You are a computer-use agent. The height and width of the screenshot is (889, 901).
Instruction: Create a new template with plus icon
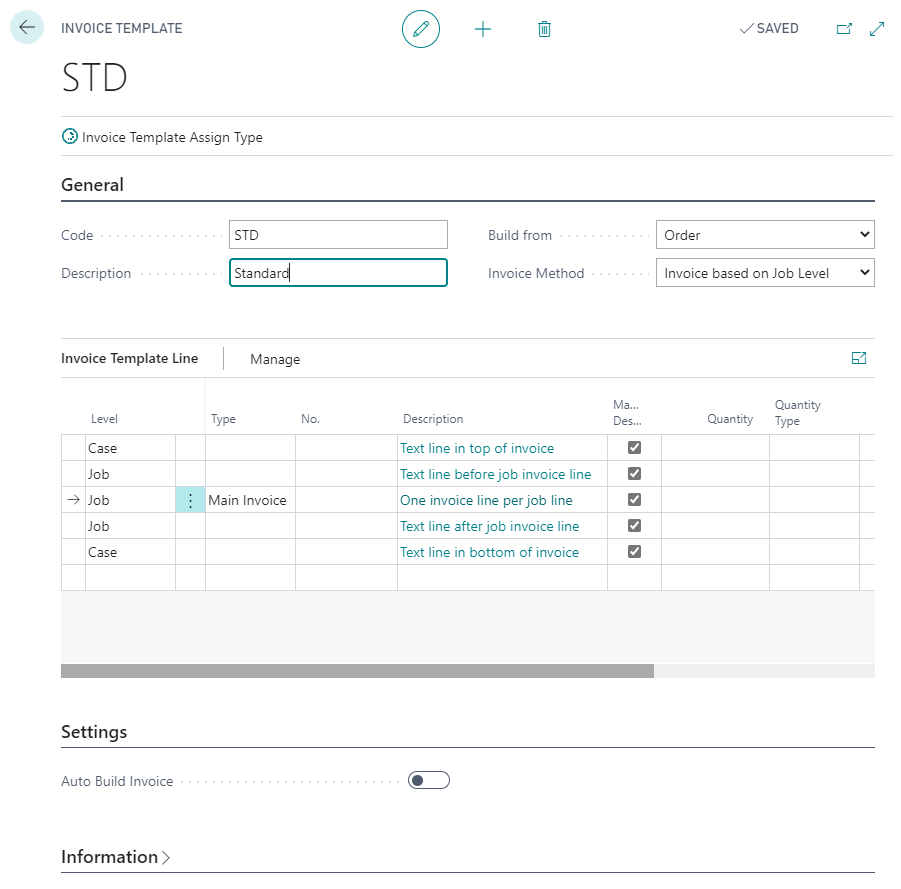pyautogui.click(x=483, y=29)
